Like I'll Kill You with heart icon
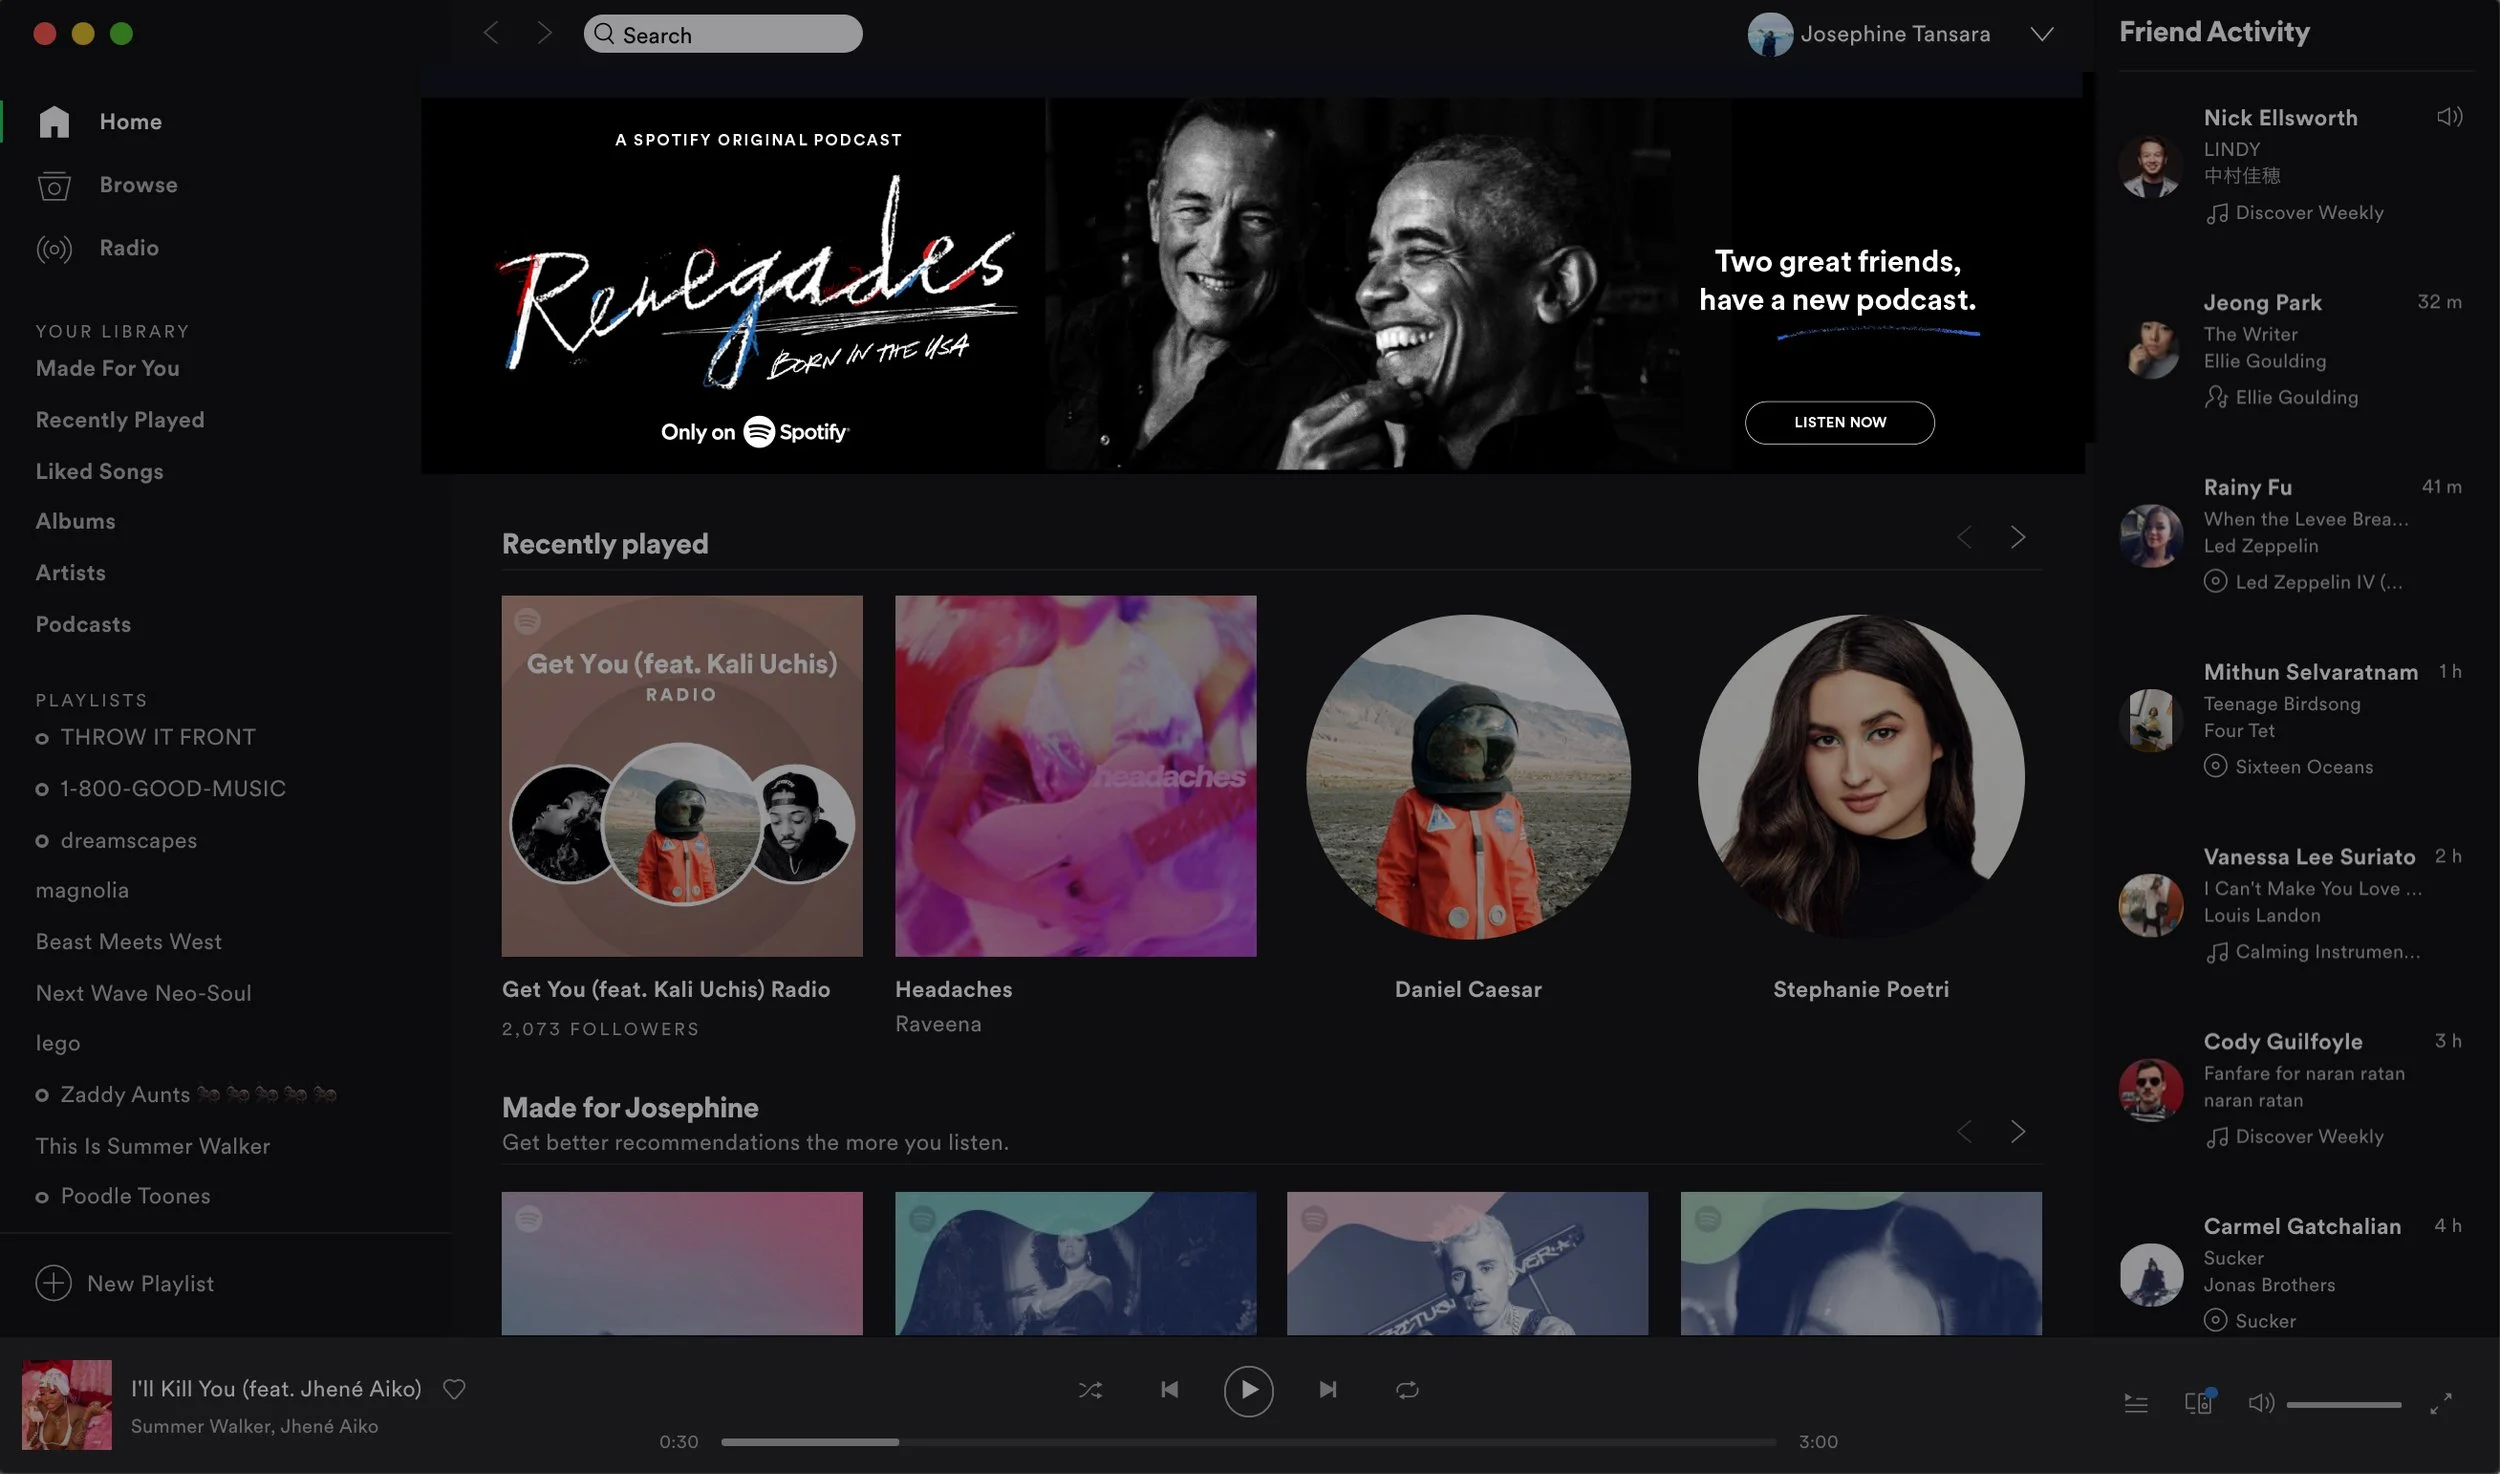 click(454, 1389)
